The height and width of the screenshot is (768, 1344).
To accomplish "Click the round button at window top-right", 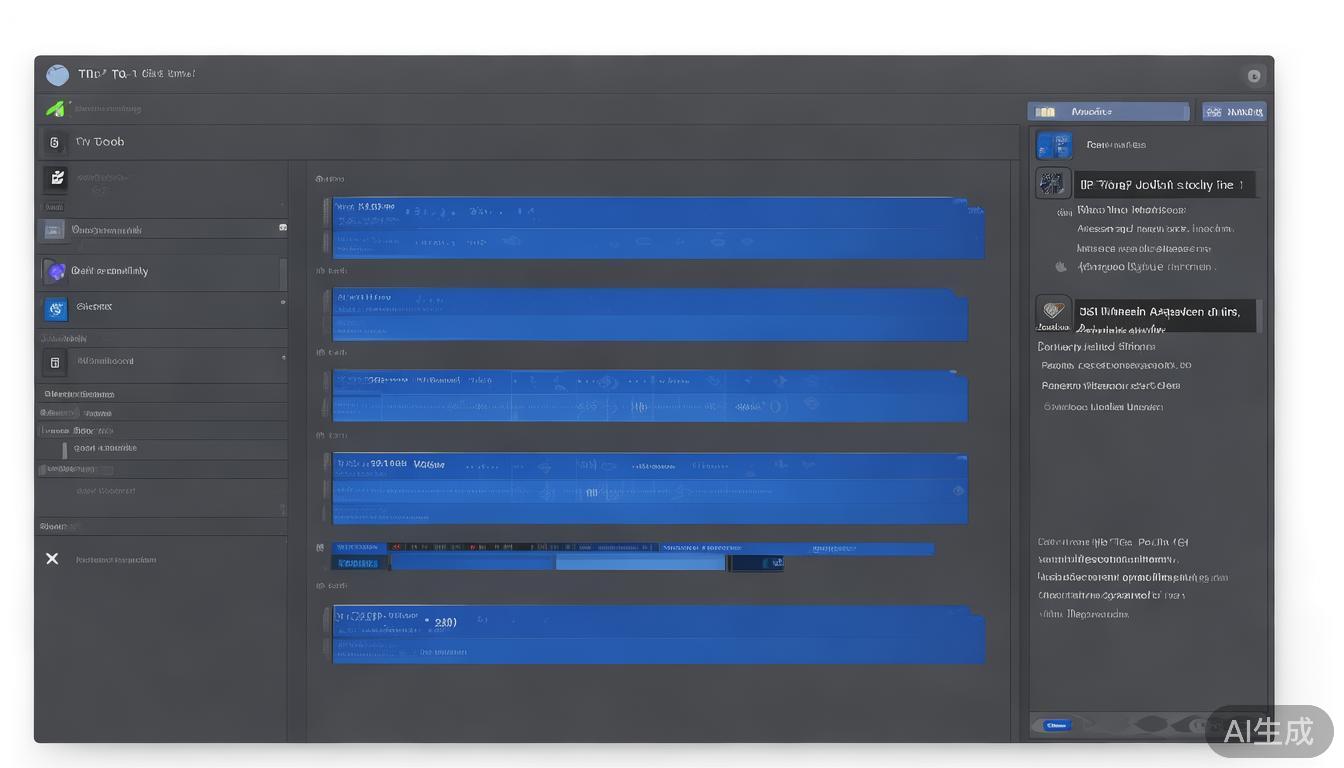I will [x=1254, y=76].
